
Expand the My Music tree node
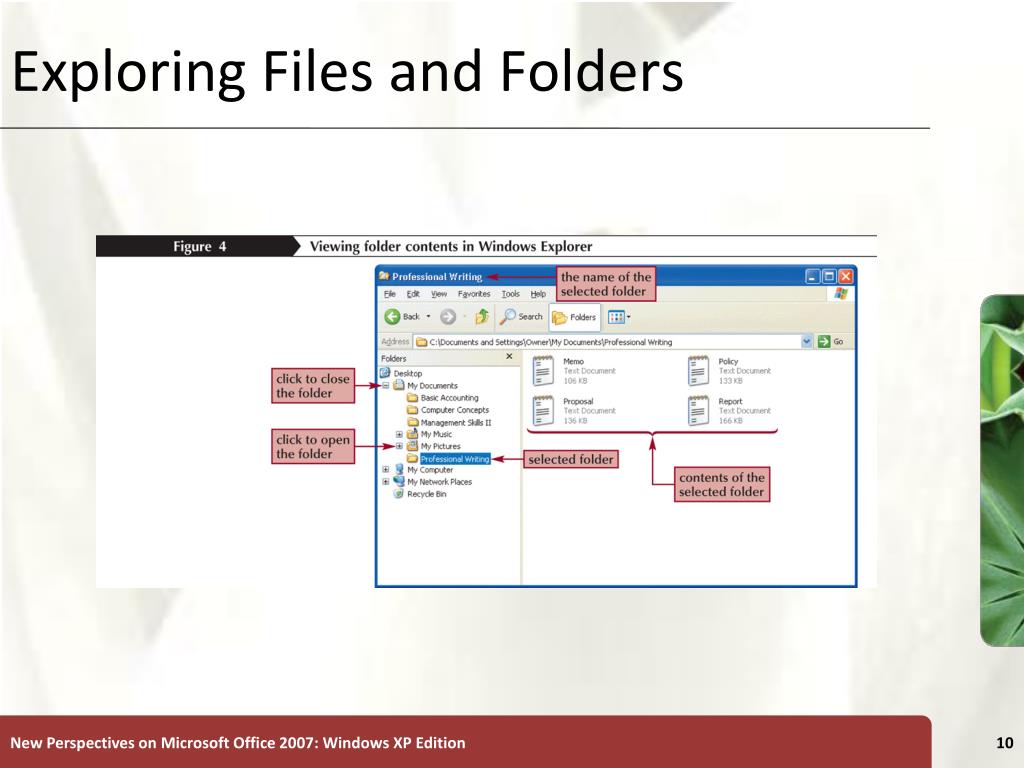click(399, 434)
